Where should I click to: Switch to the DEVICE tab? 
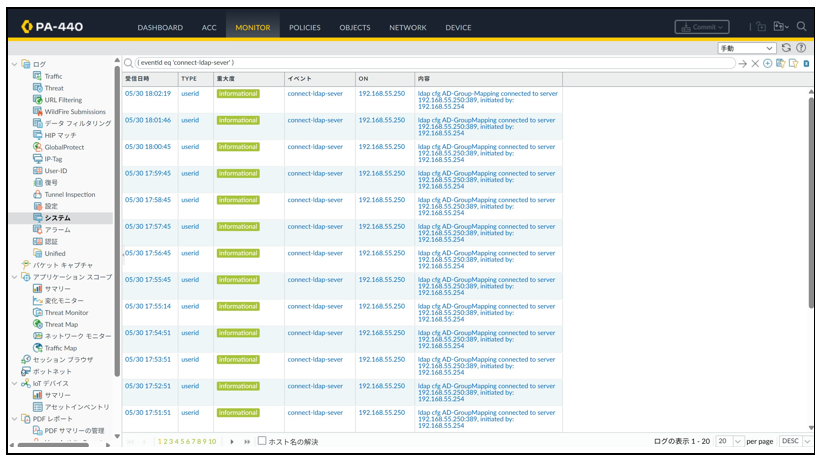click(458, 28)
